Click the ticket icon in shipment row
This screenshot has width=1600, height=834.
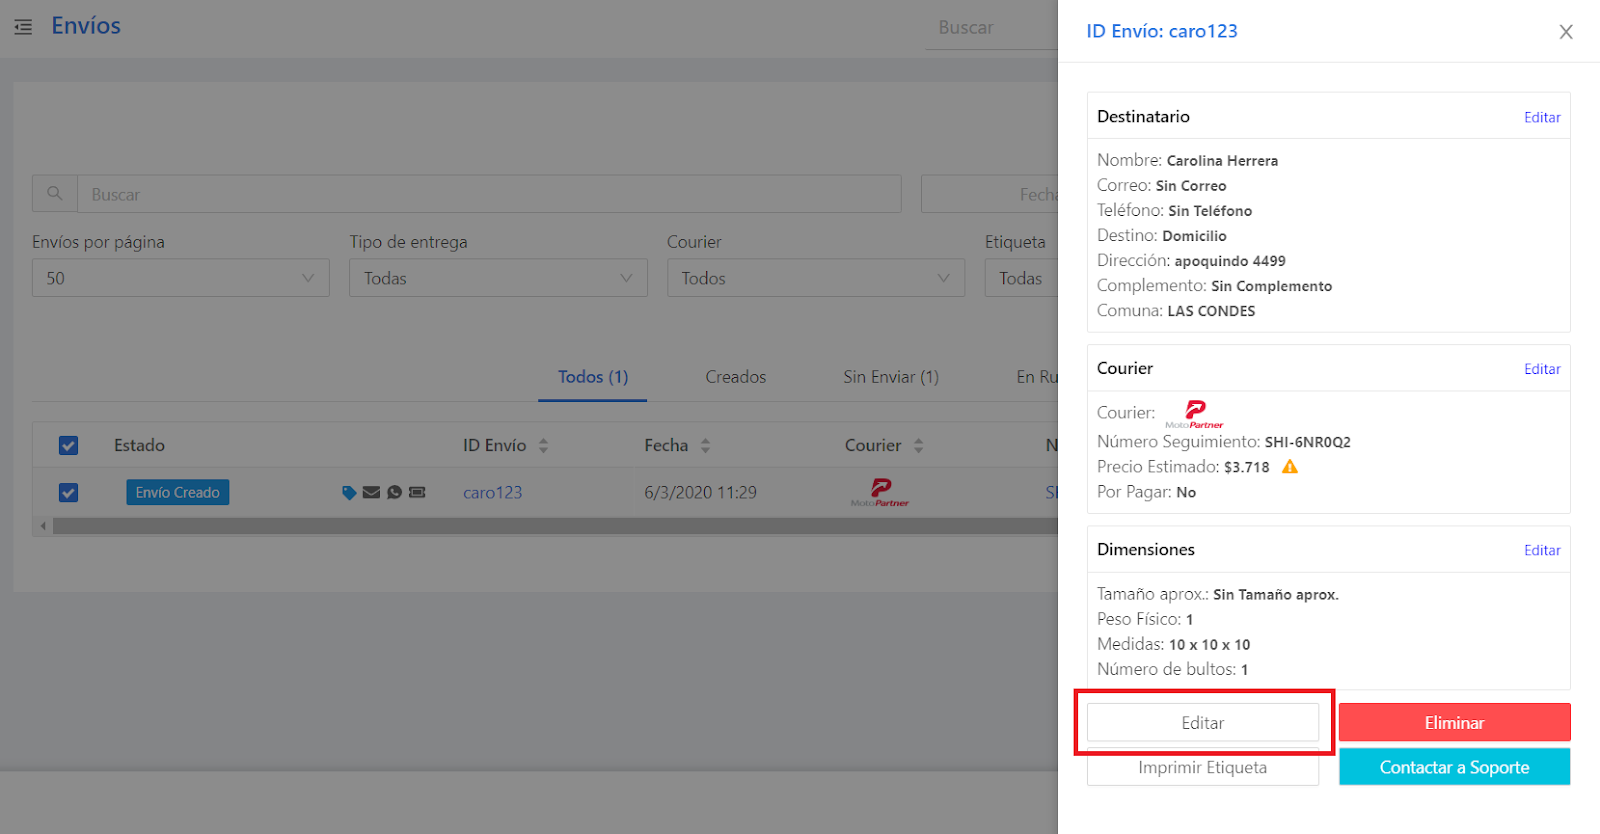[x=417, y=492]
